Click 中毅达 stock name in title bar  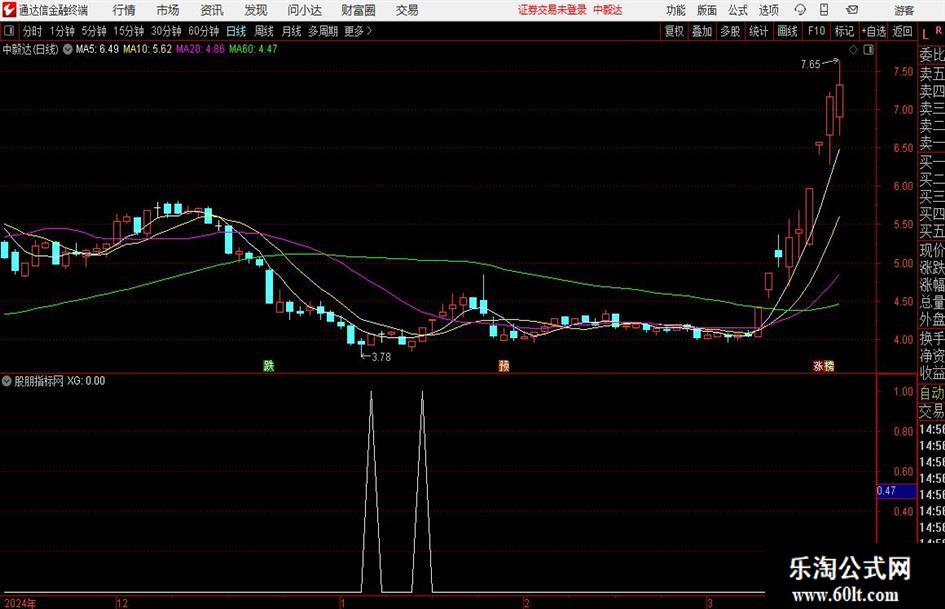click(x=608, y=10)
